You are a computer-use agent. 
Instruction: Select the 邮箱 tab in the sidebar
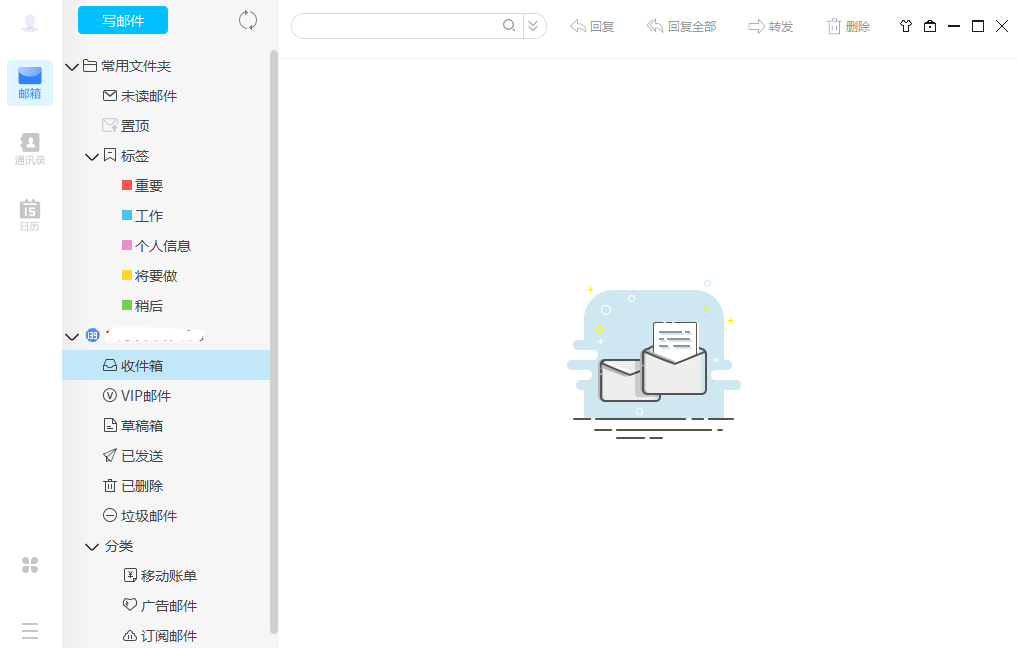click(x=30, y=82)
